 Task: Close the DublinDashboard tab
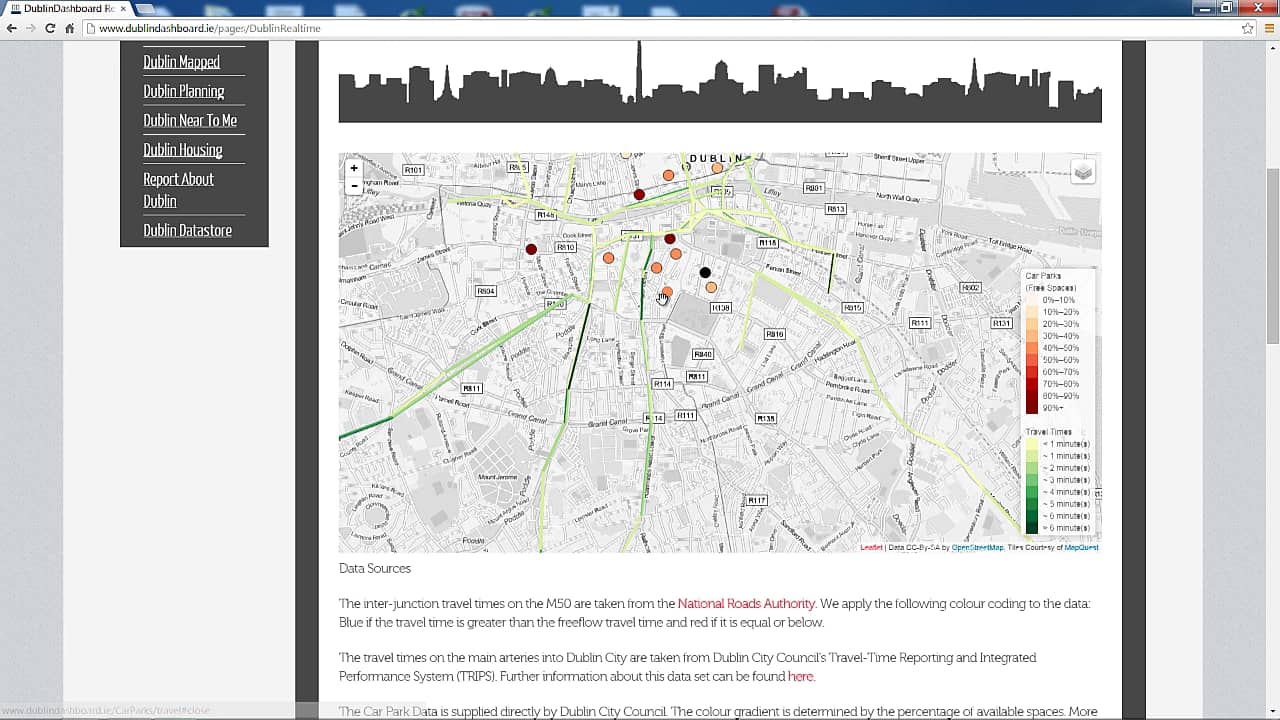[x=123, y=8]
